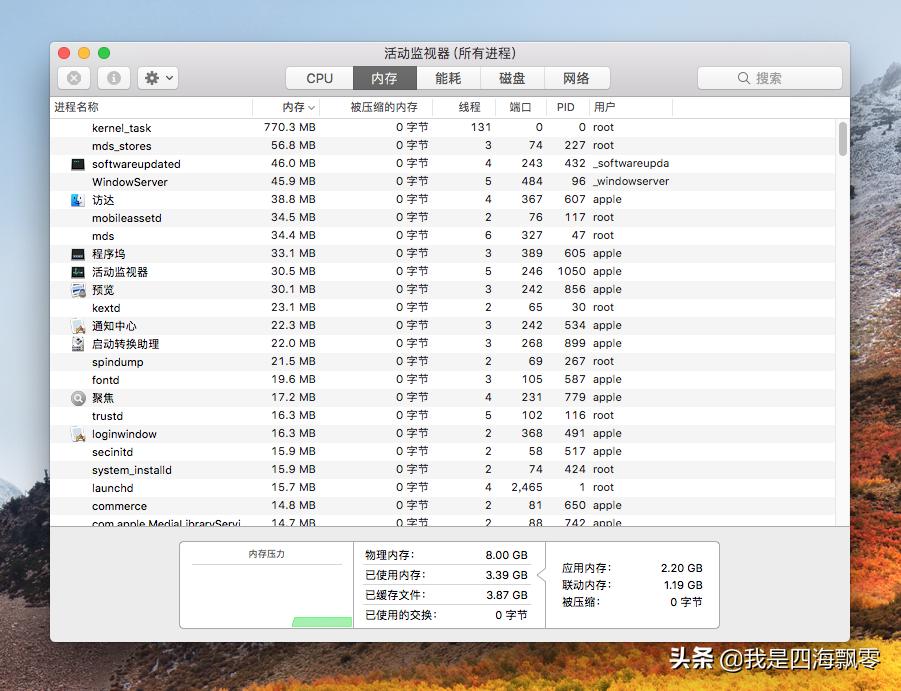The height and width of the screenshot is (691, 901).
Task: Toggle sort direction on the 内存 column
Action: tap(294, 107)
